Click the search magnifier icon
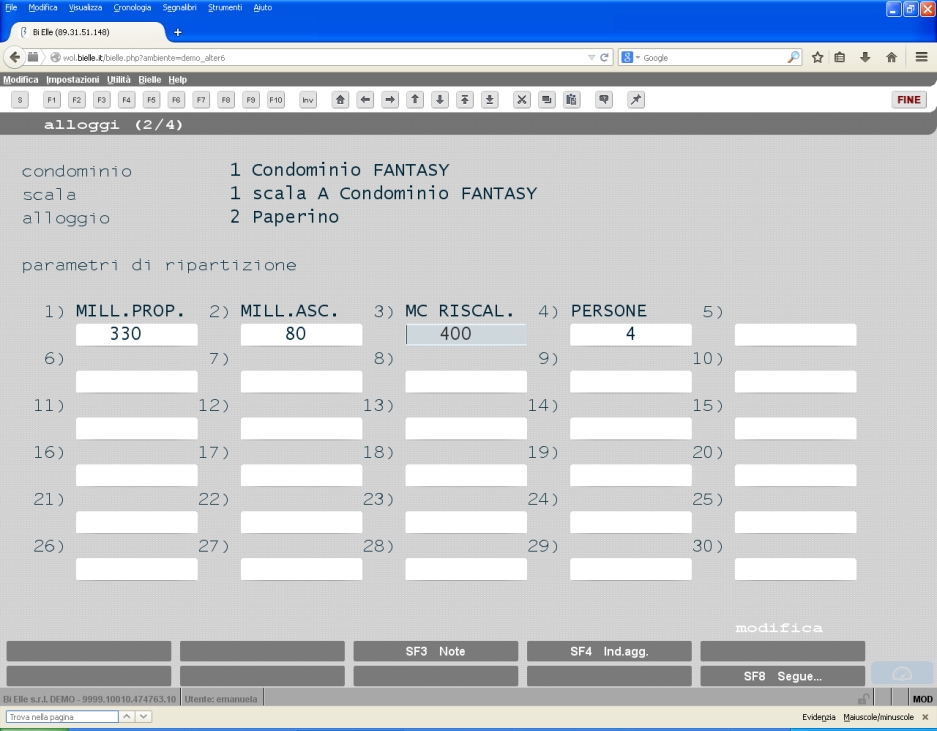Screen dimensions: 937x731 point(793,57)
